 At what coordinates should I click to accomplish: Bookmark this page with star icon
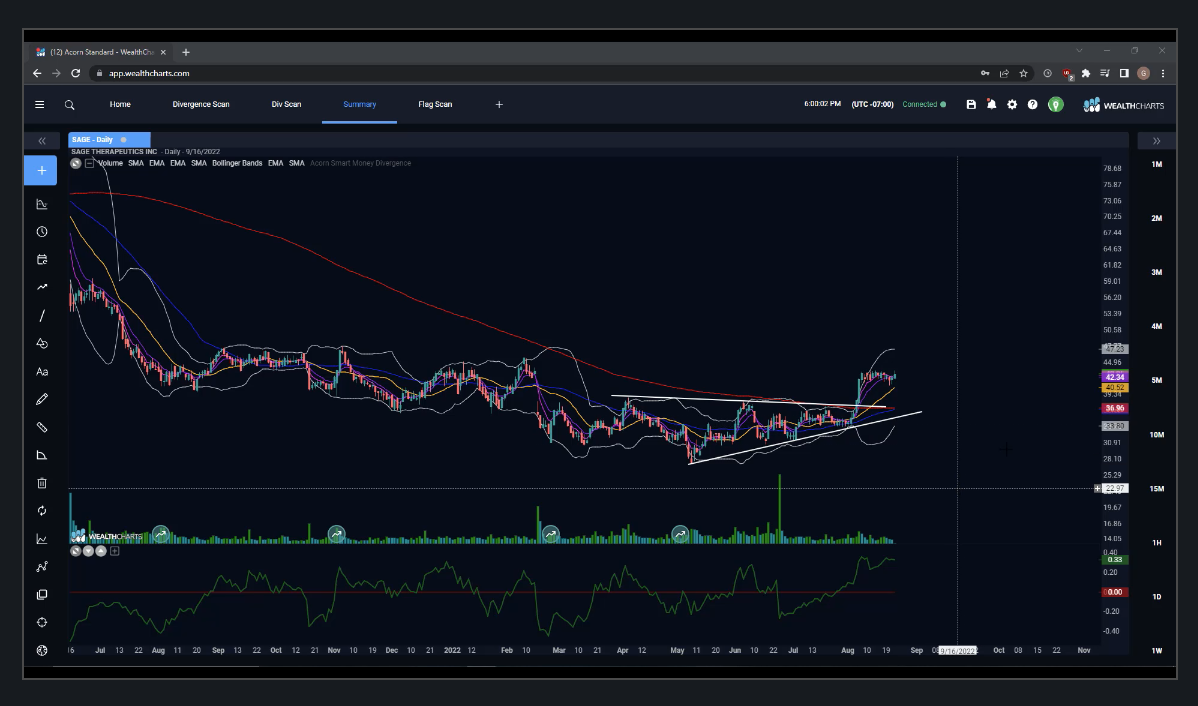click(x=1024, y=73)
